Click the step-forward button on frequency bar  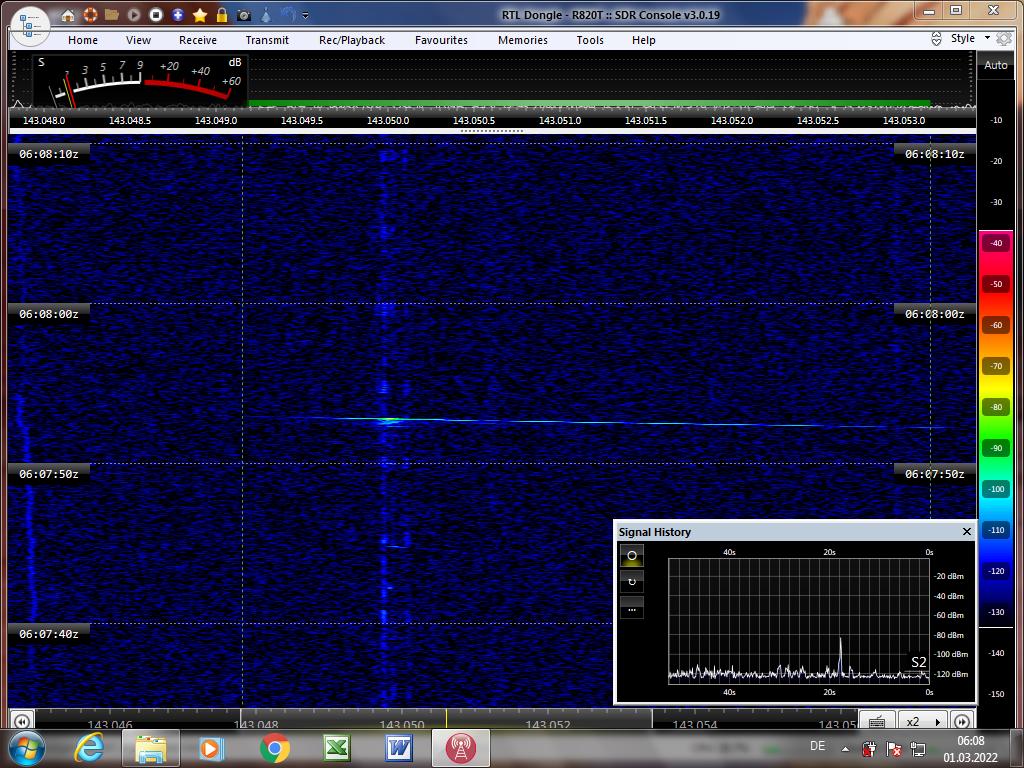[962, 721]
